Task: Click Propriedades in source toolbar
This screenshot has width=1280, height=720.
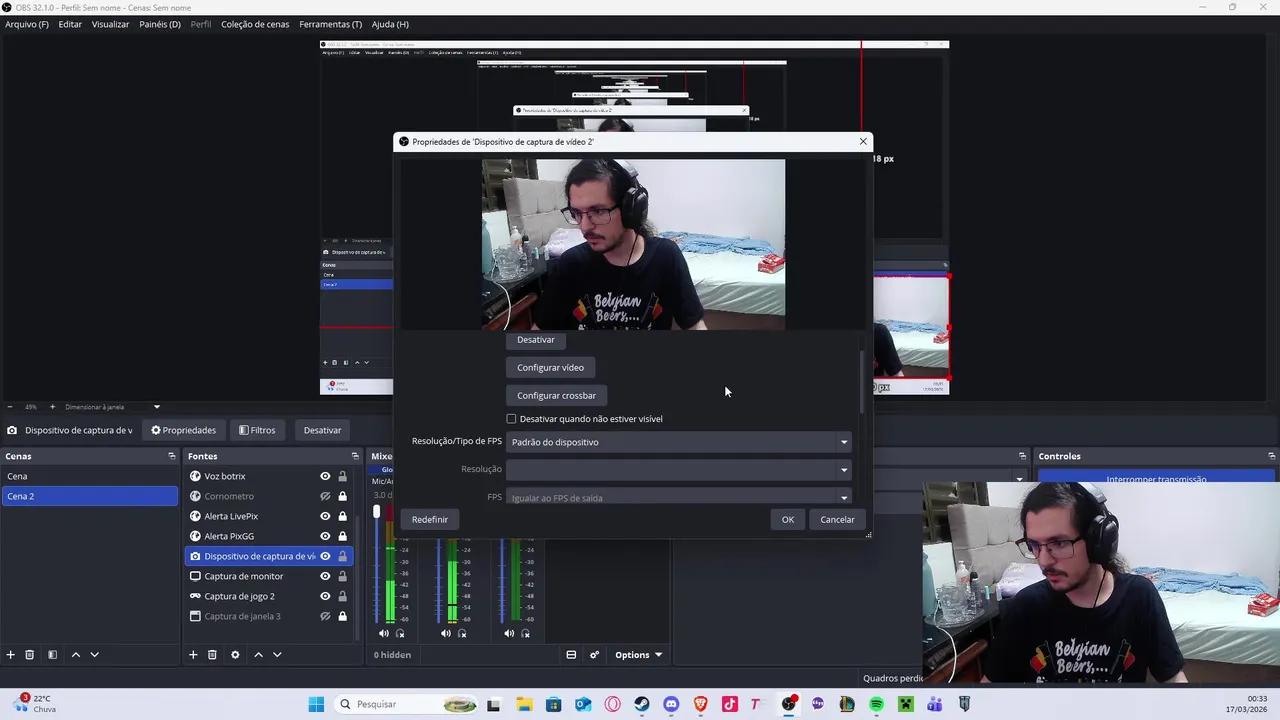Action: [x=183, y=430]
